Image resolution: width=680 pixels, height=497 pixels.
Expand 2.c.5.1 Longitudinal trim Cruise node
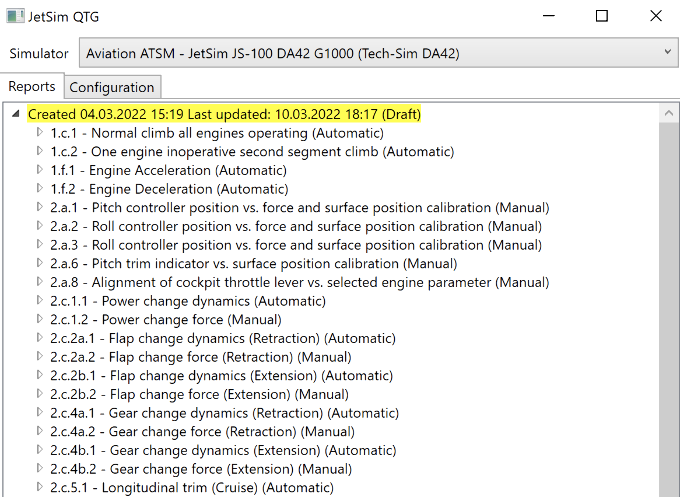pyautogui.click(x=39, y=487)
